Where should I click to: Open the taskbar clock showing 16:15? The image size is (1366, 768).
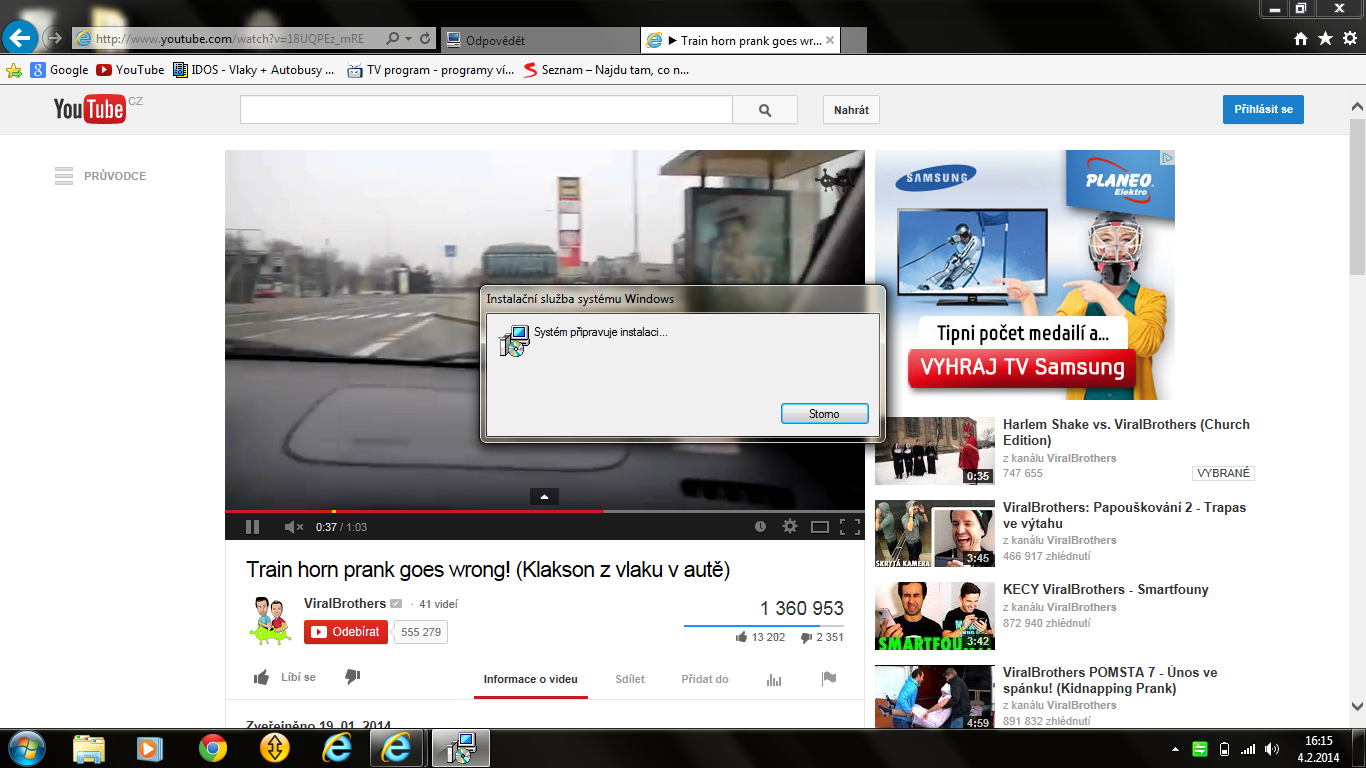[x=1319, y=749]
